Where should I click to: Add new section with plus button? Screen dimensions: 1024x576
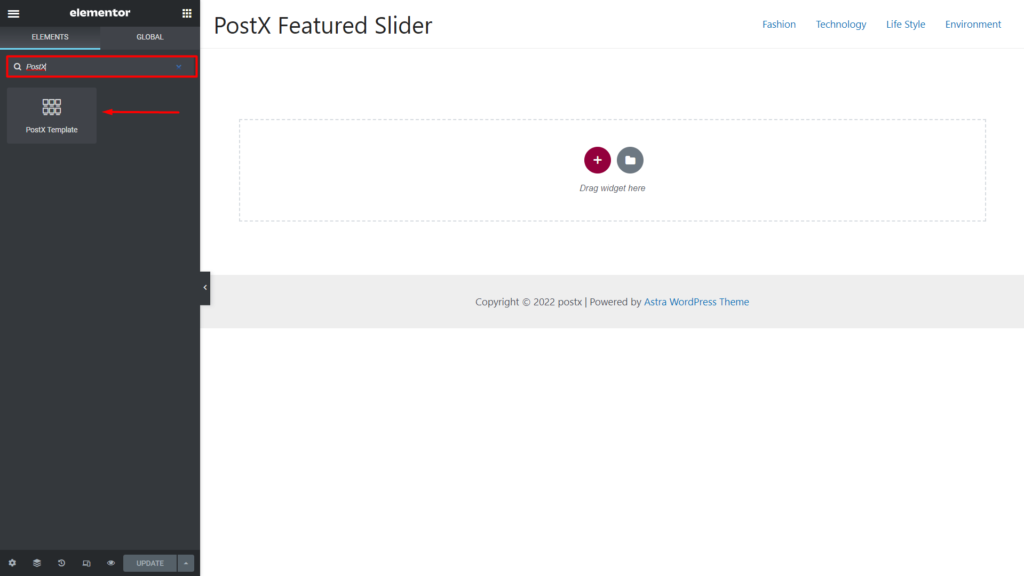tap(597, 160)
